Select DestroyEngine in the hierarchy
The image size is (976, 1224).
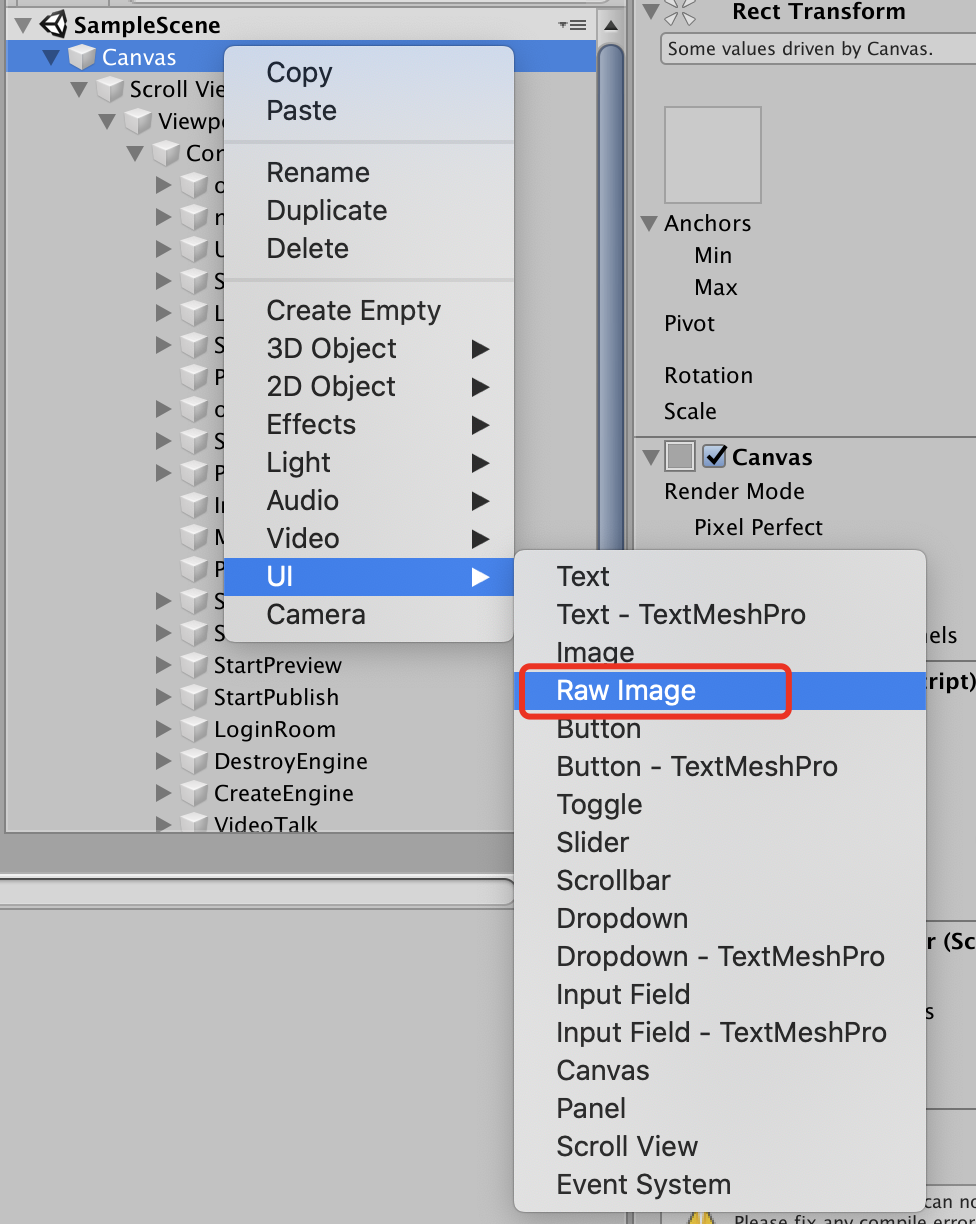290,762
